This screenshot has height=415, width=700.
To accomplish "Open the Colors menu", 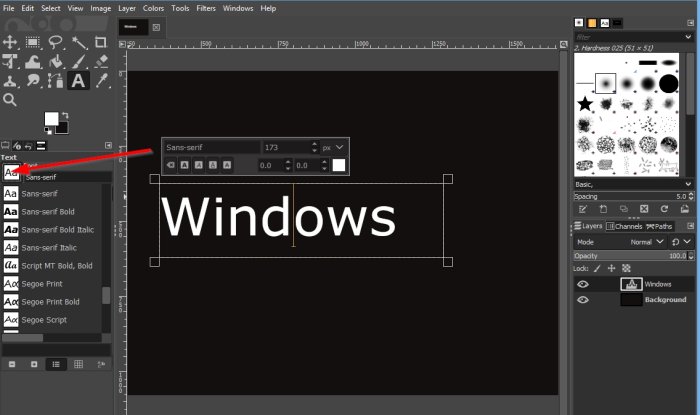I will 153,8.
